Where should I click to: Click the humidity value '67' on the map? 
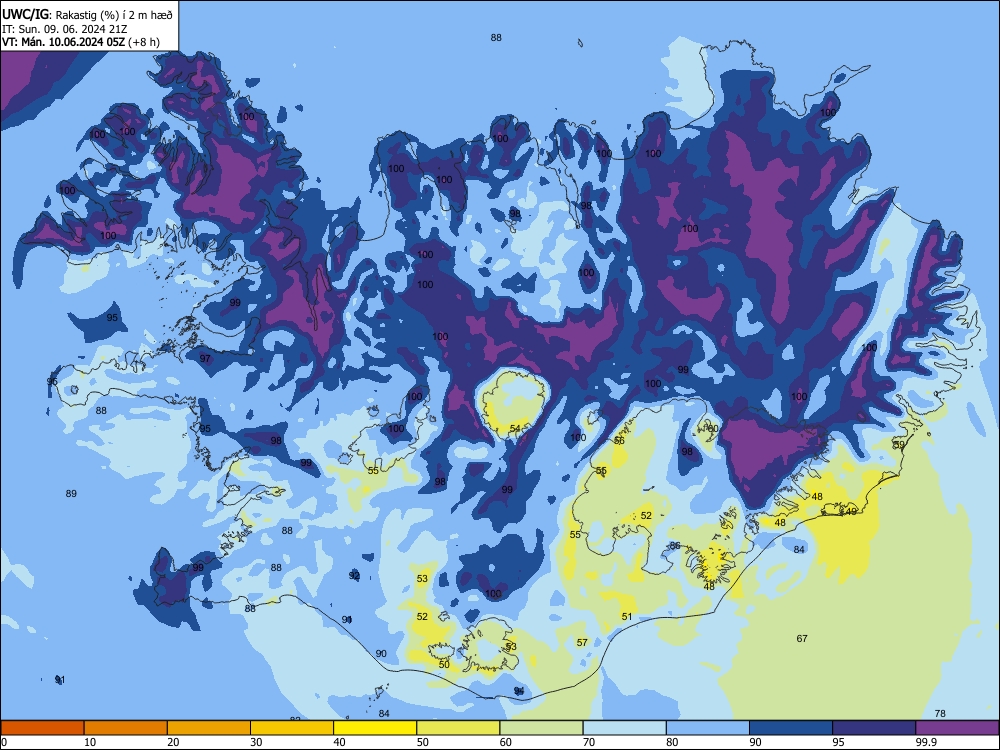click(802, 638)
